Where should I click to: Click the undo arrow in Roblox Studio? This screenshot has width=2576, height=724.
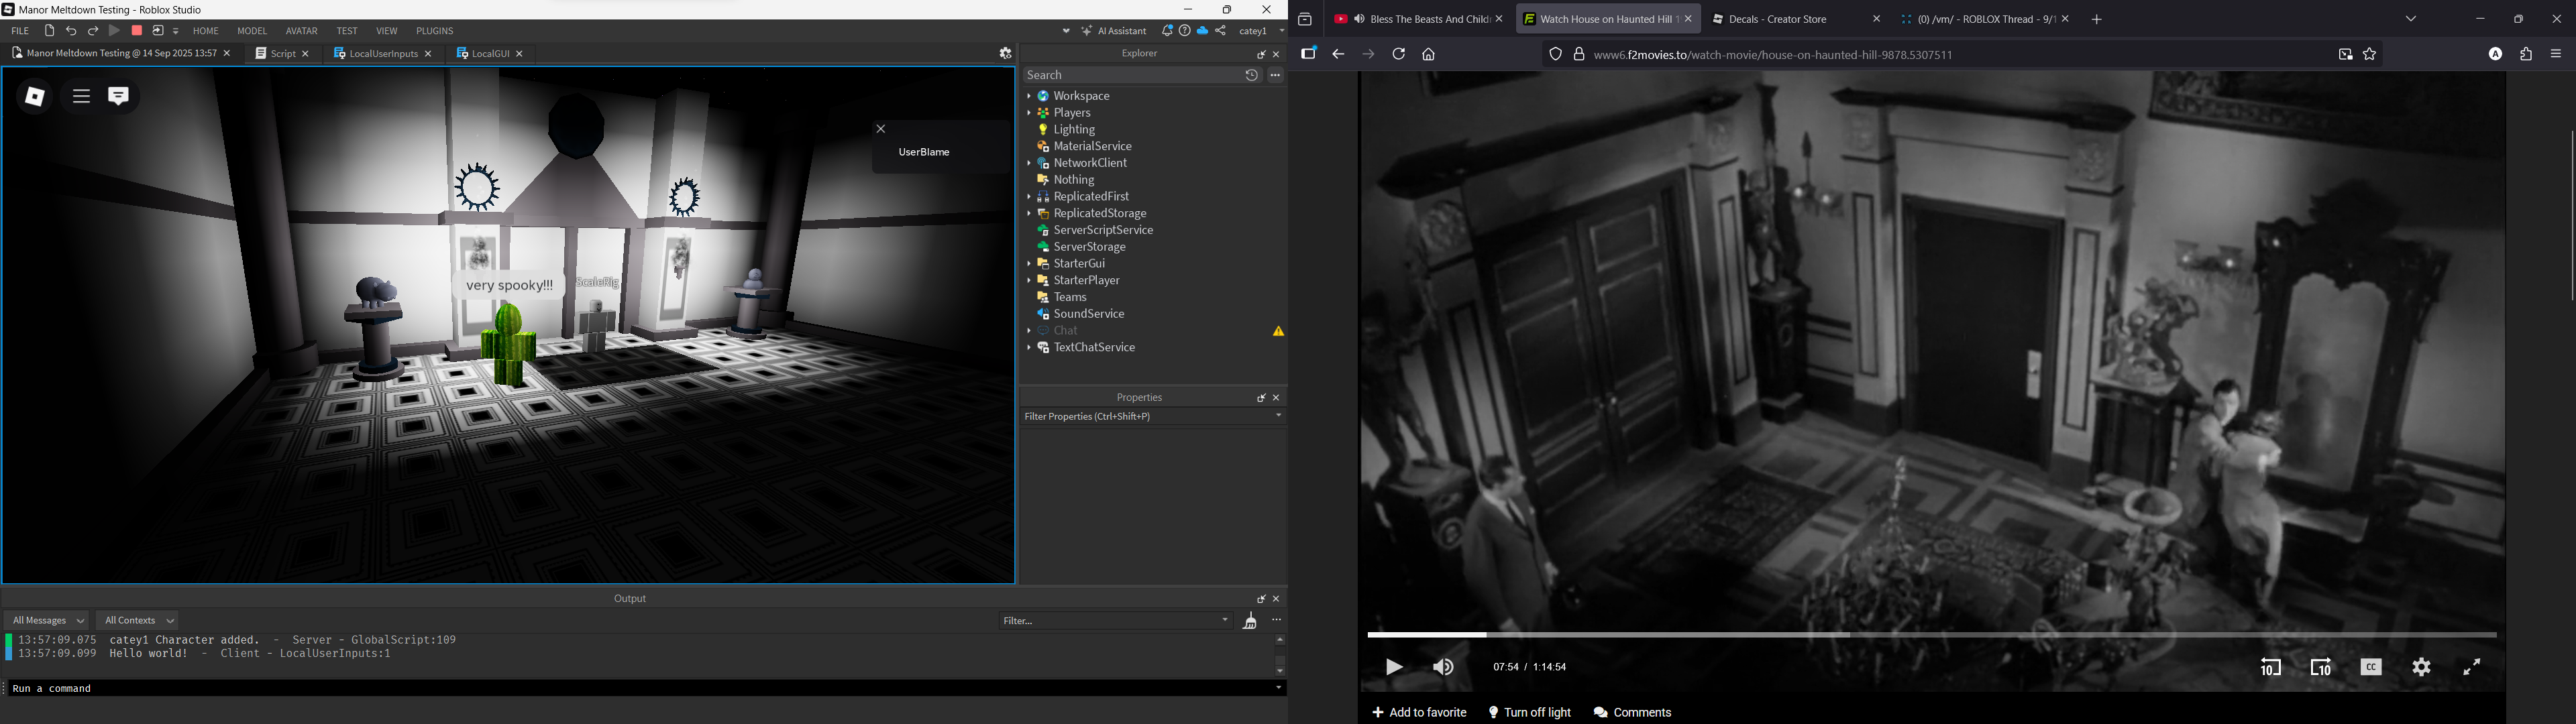[x=71, y=31]
